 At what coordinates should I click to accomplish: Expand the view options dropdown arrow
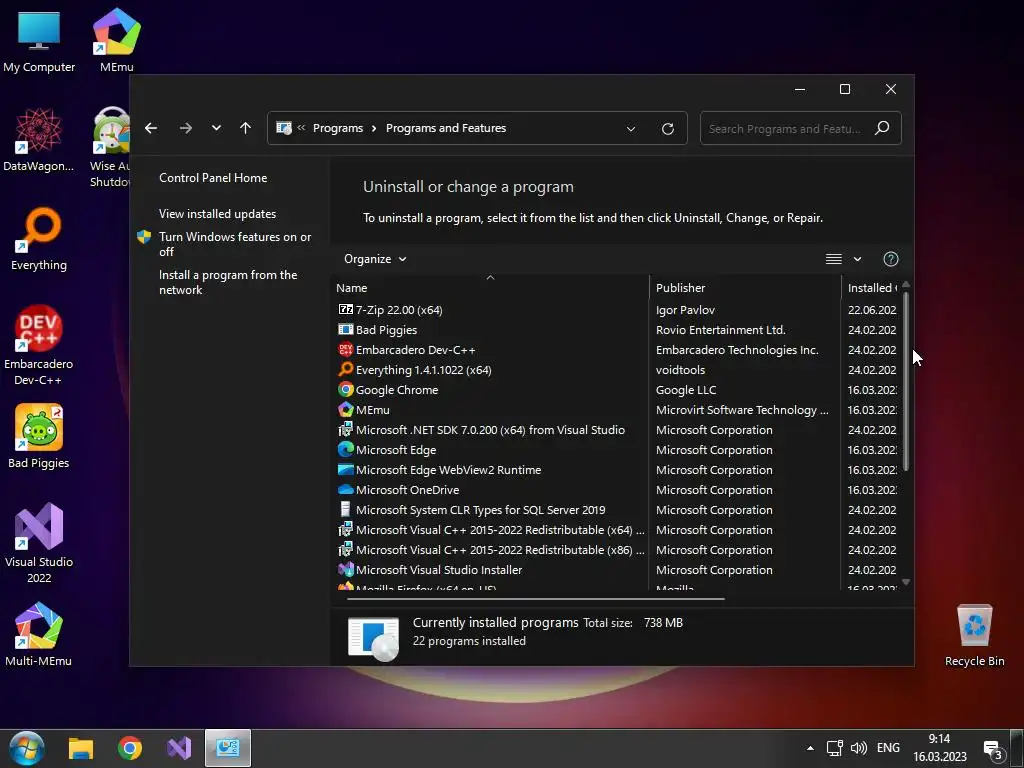pyautogui.click(x=857, y=259)
